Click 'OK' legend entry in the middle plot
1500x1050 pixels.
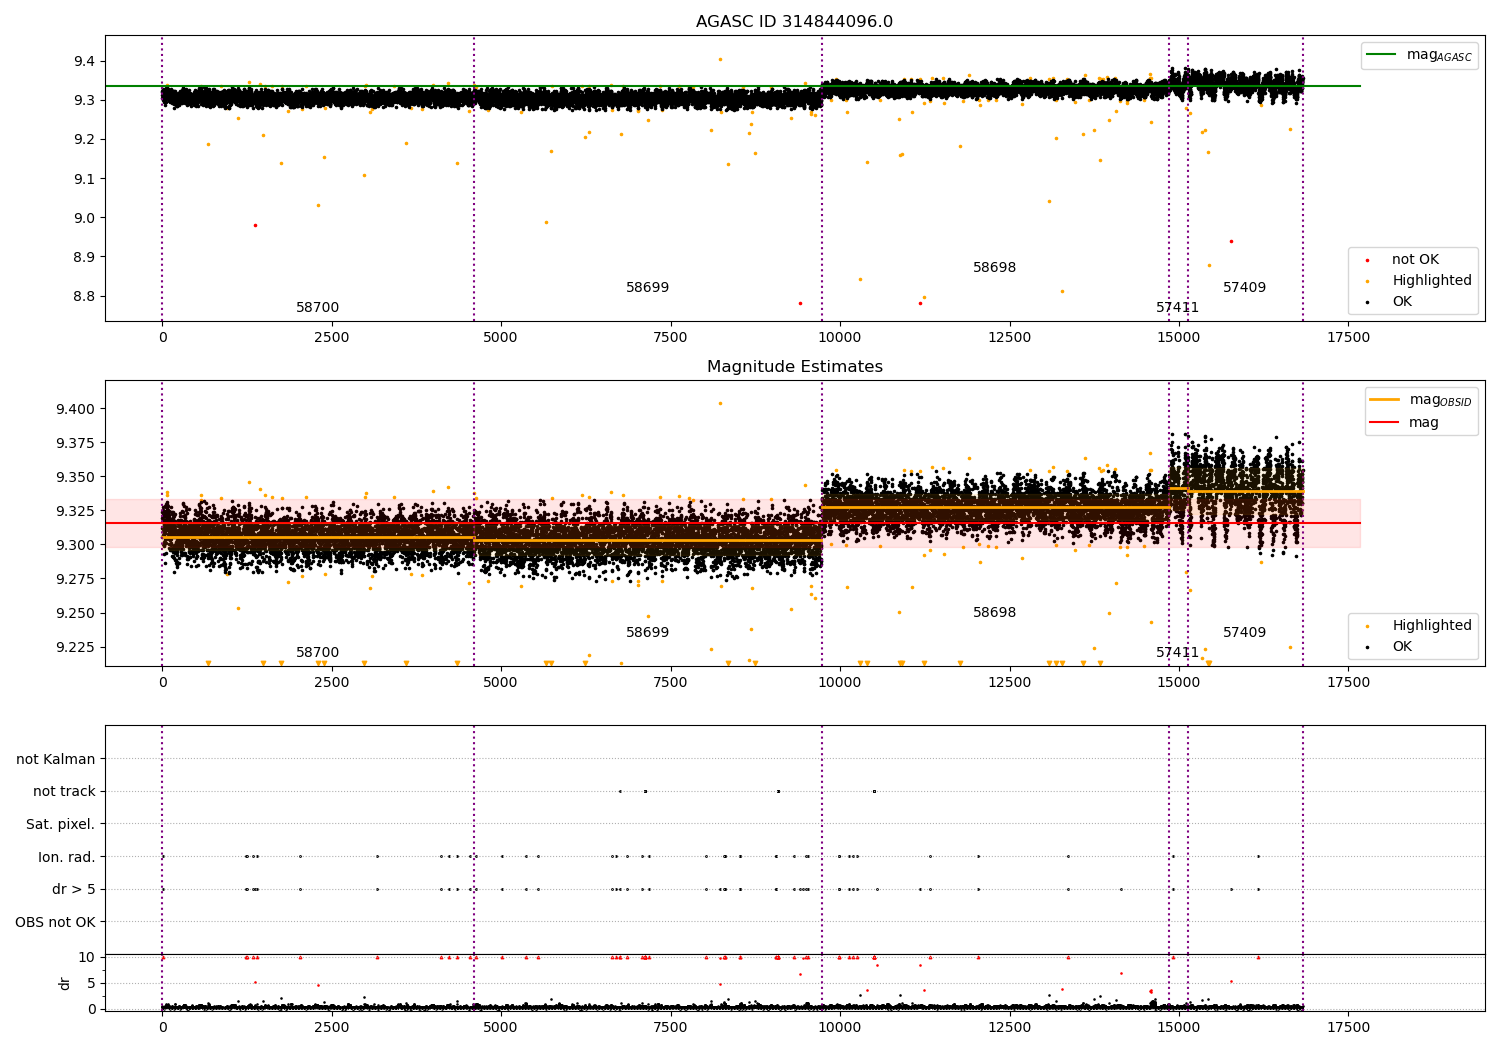[x=1389, y=647]
